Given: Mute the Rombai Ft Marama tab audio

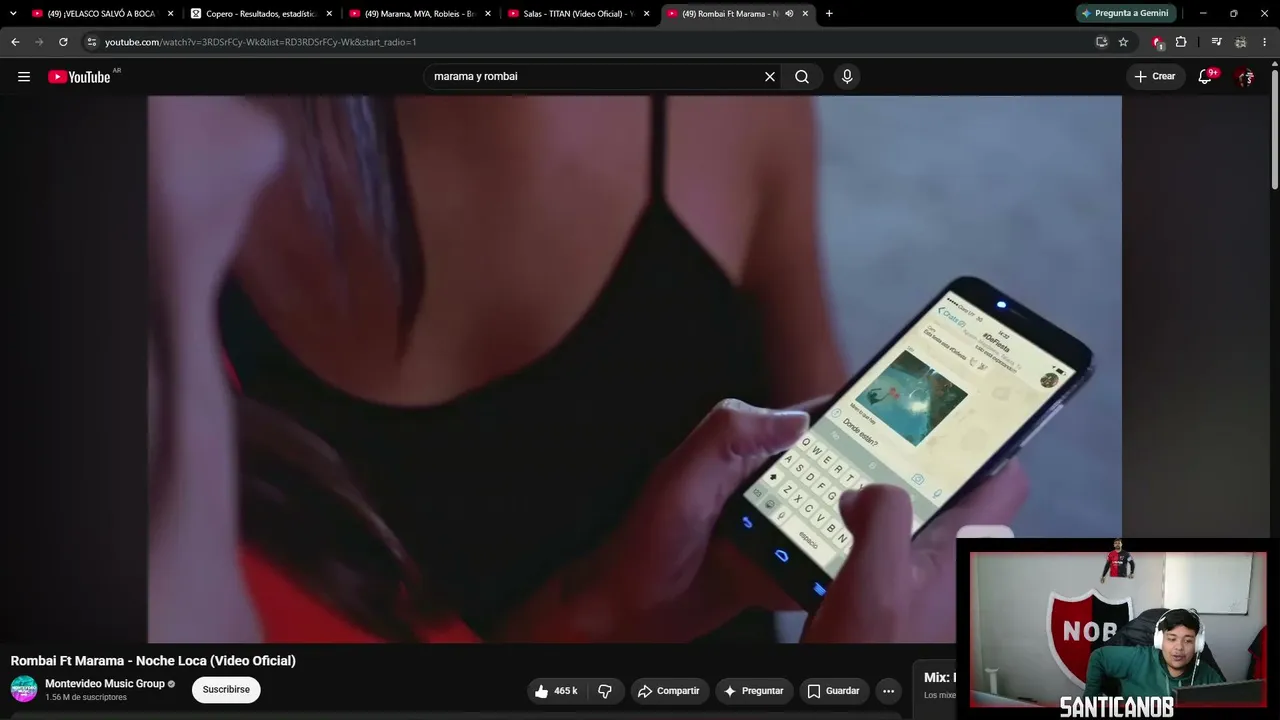Looking at the screenshot, I should coord(789,14).
